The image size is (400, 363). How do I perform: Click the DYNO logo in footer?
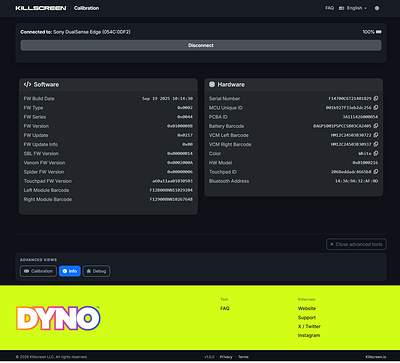point(58,318)
